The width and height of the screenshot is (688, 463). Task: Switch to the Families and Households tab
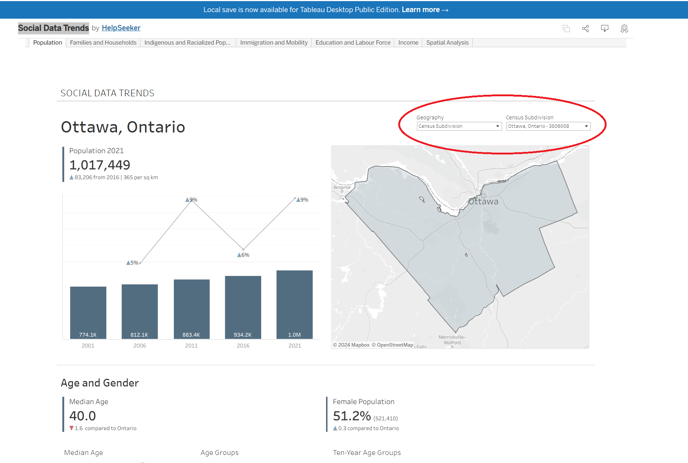coord(103,43)
